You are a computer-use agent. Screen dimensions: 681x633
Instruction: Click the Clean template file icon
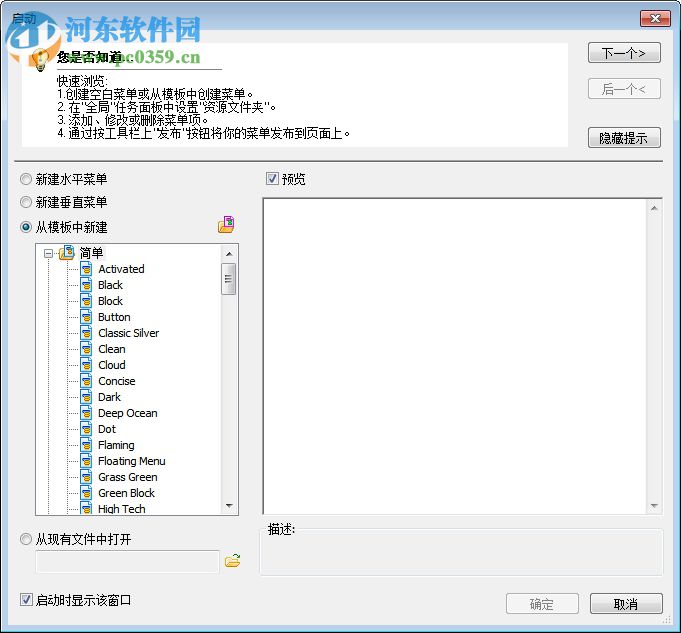86,349
